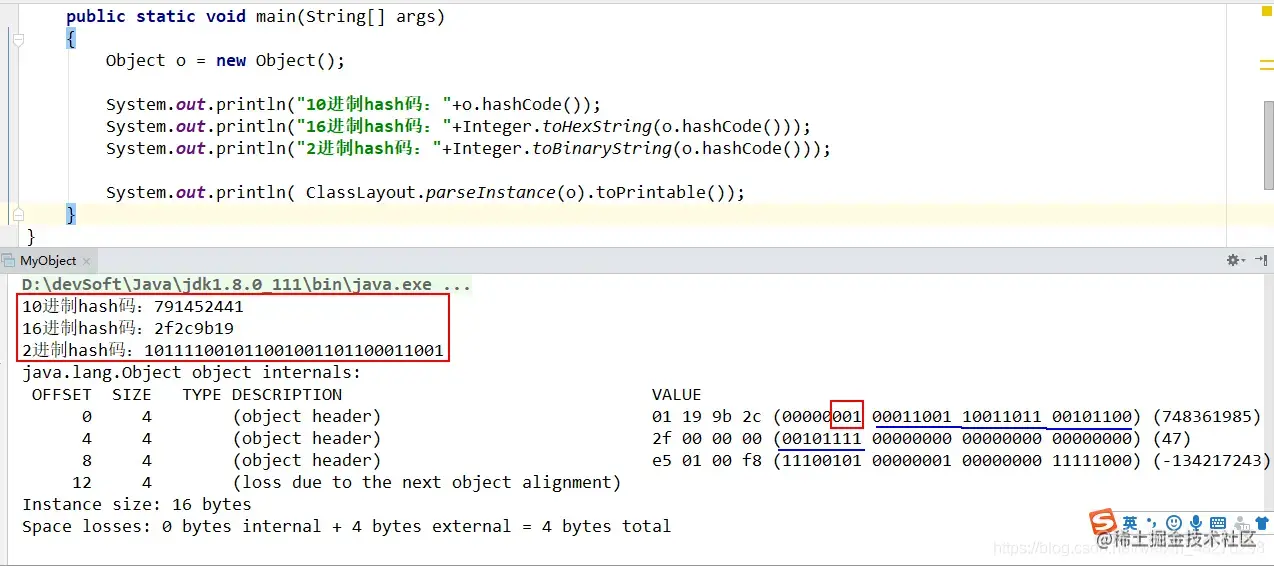Collapse the main method fold marker at opening brace
Viewport: 1274px width, 566px height.
(19, 39)
